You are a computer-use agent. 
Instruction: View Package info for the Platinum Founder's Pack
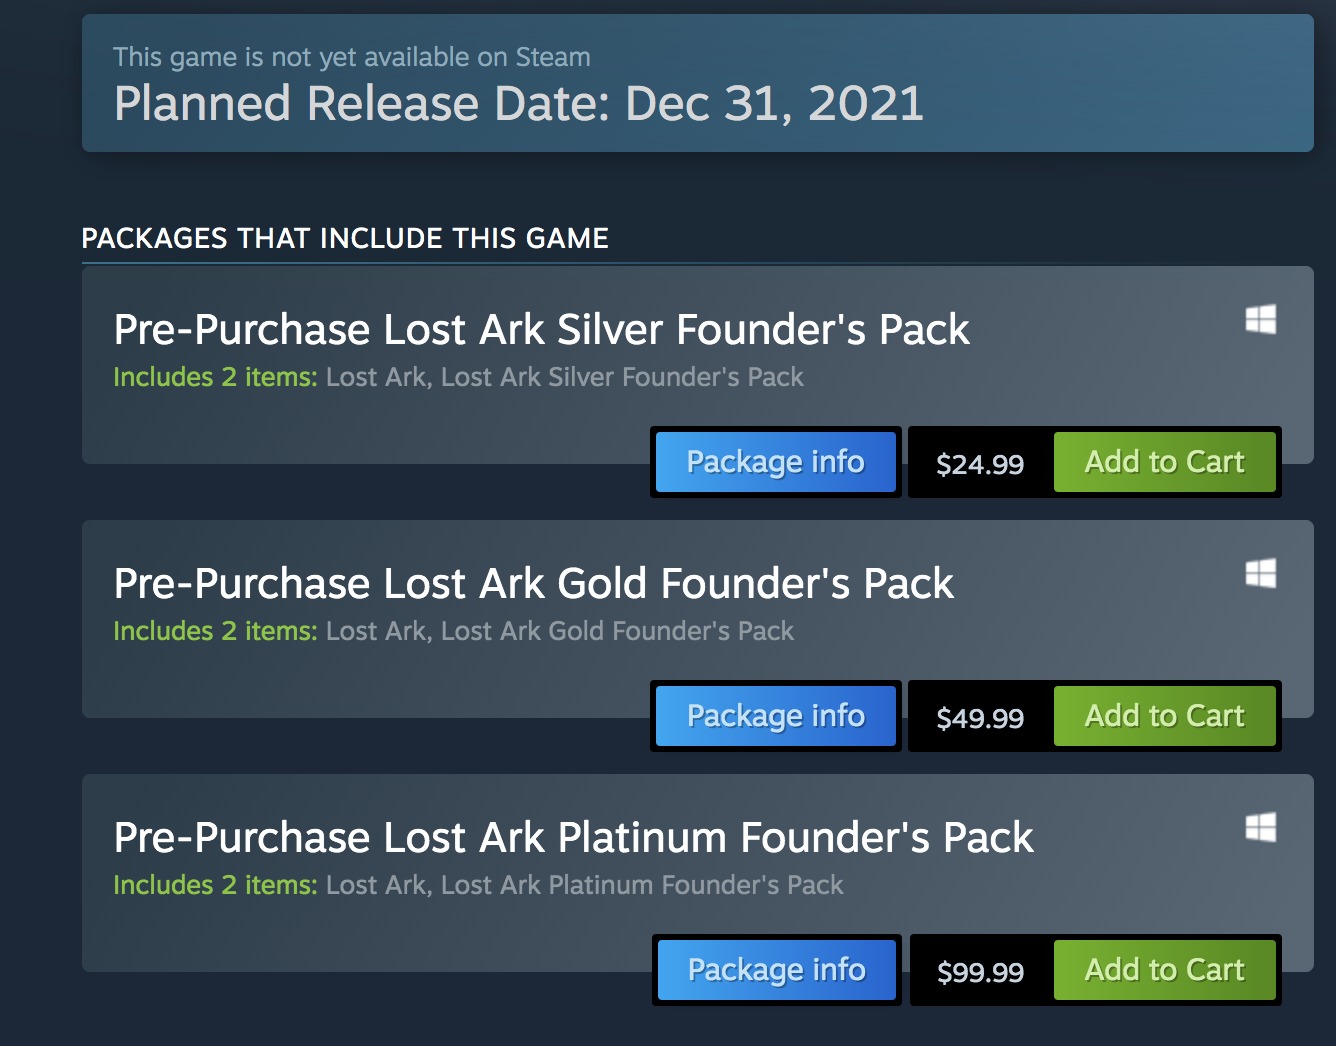777,970
